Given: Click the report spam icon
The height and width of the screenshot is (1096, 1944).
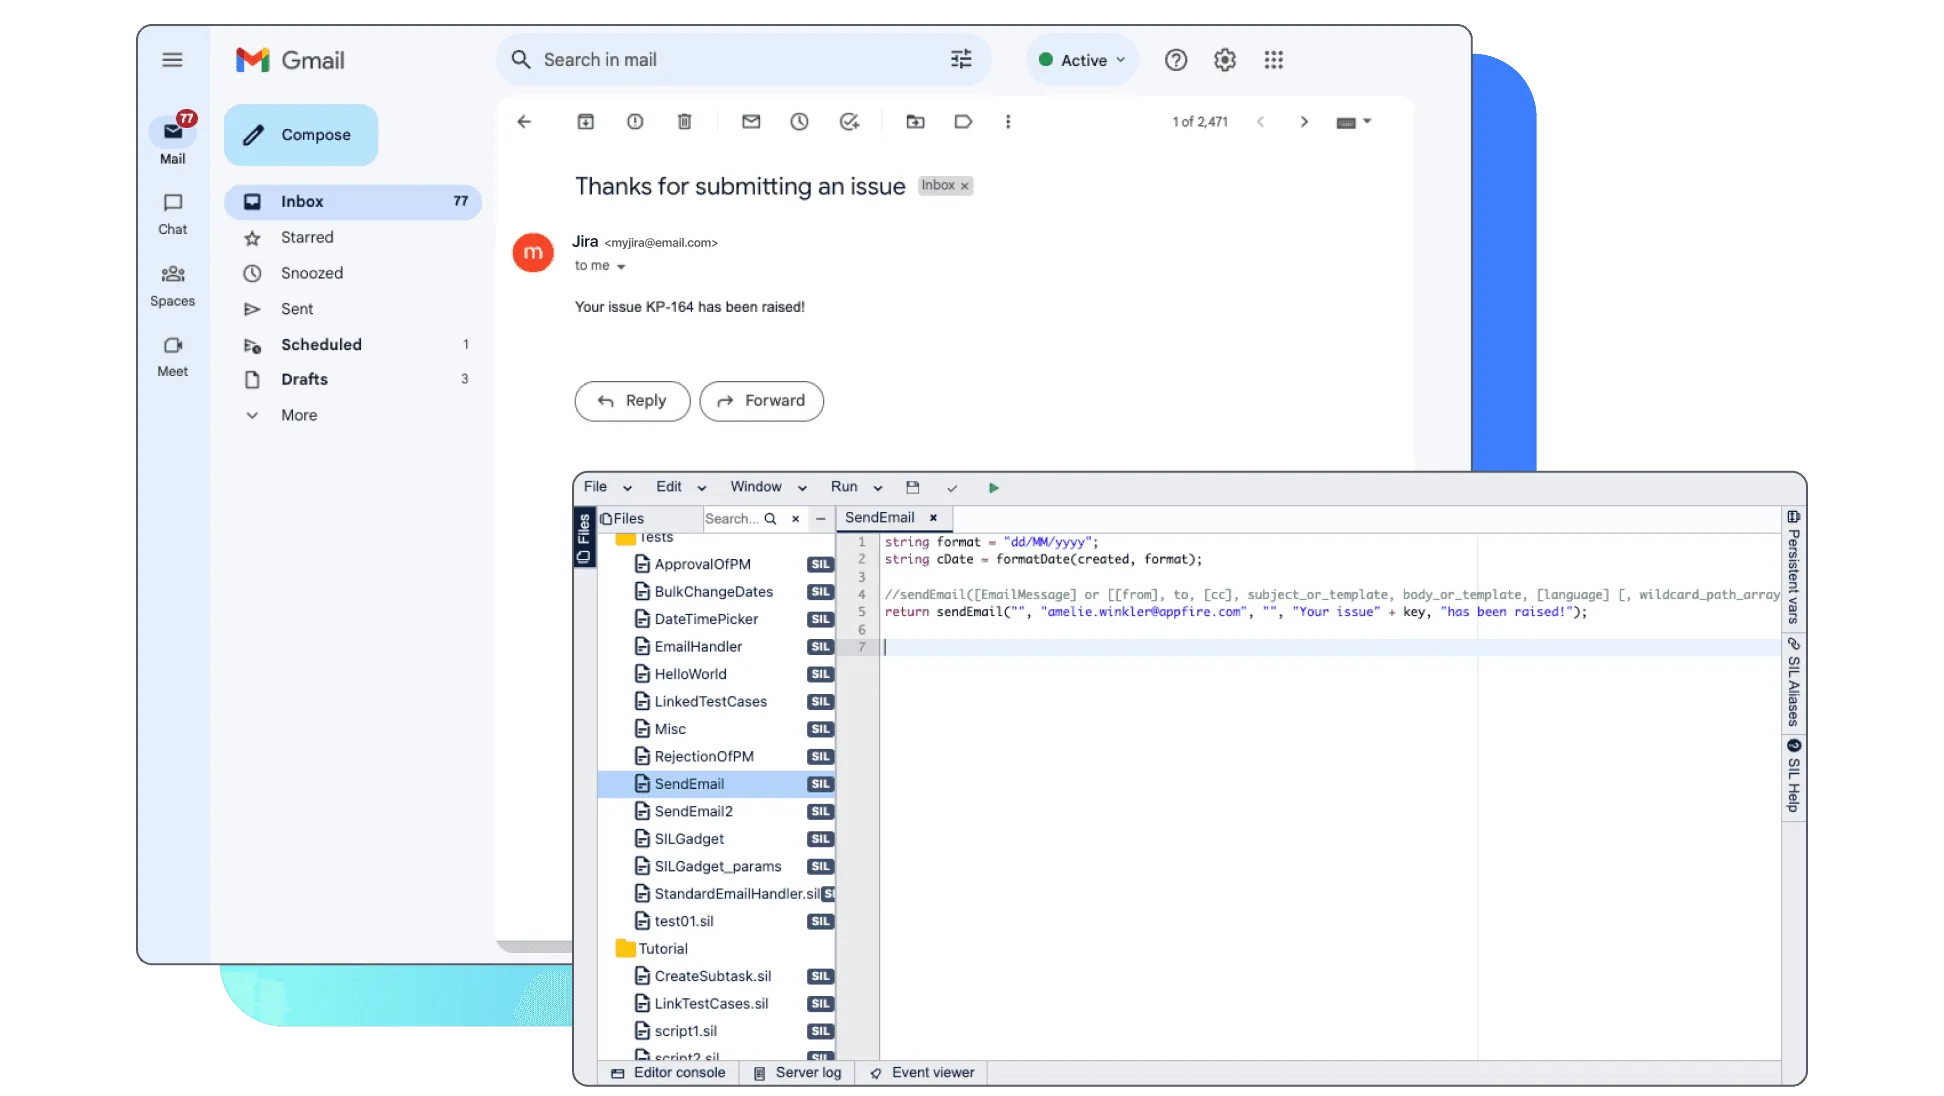Looking at the screenshot, I should tap(635, 122).
